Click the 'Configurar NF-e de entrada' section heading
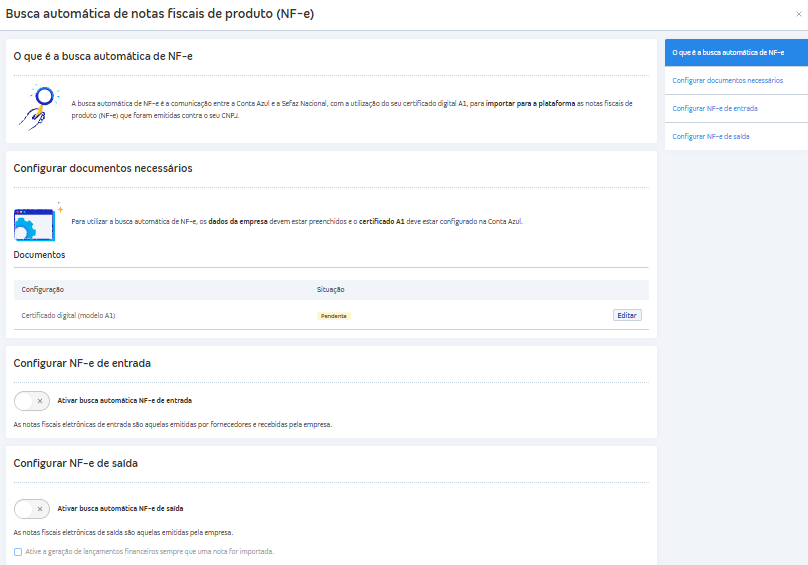Image resolution: width=808 pixels, height=565 pixels. (x=82, y=363)
